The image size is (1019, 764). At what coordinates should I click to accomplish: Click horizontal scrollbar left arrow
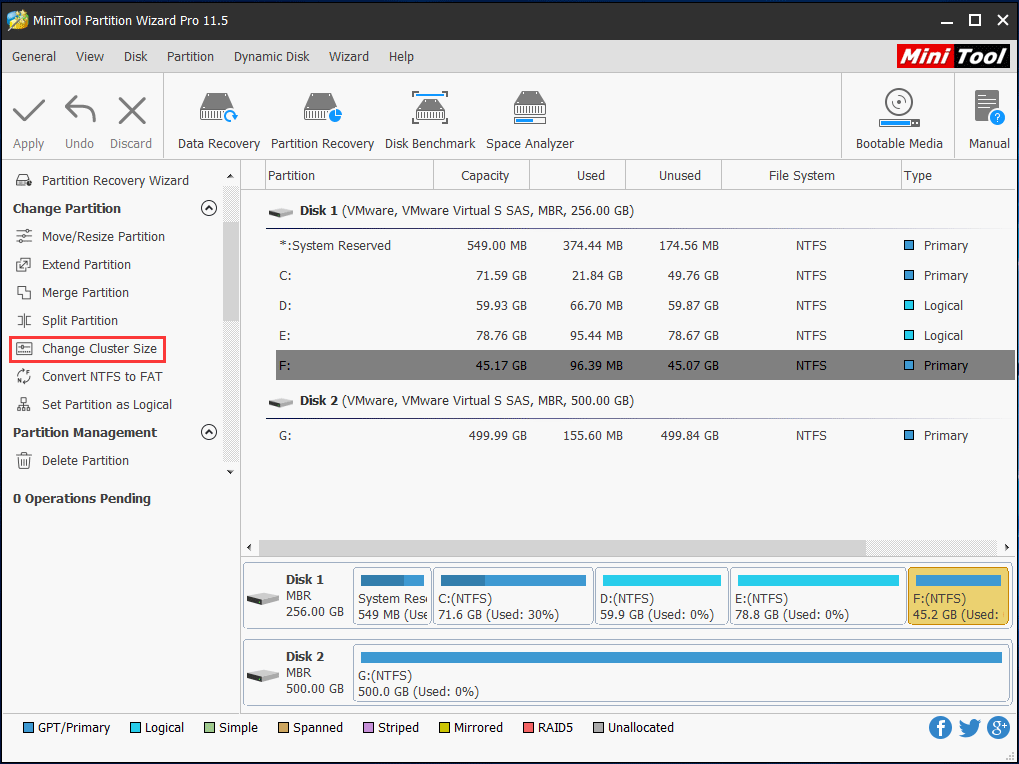[250, 548]
